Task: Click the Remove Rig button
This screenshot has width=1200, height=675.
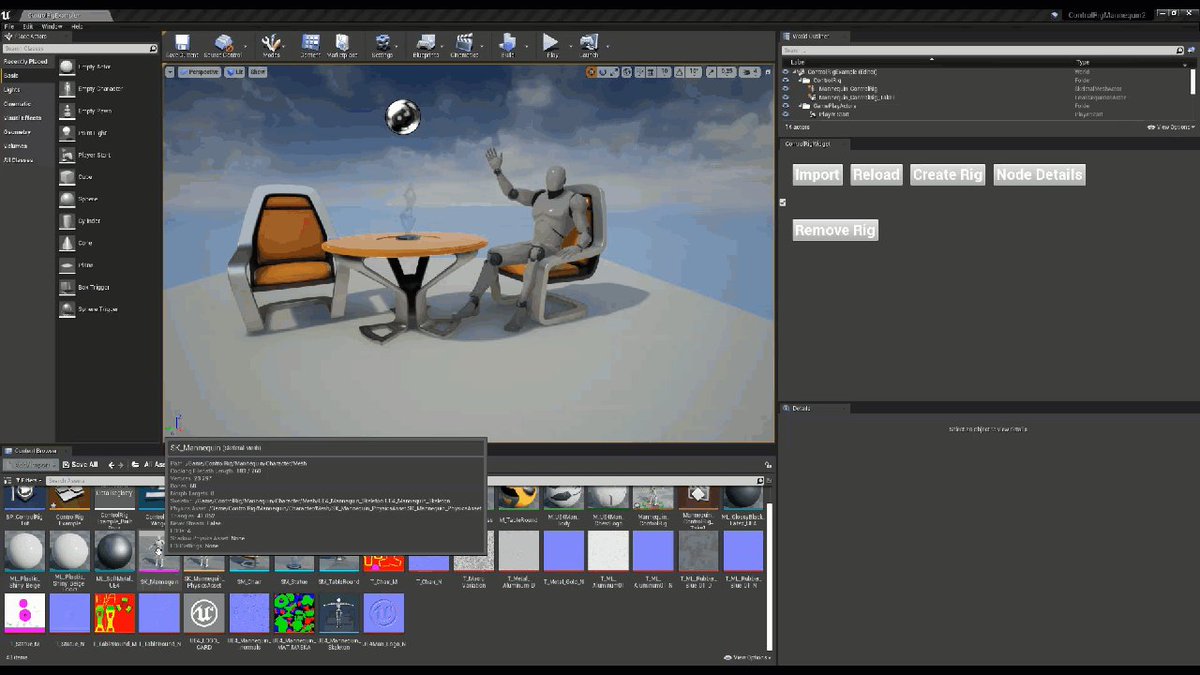Action: coord(835,230)
